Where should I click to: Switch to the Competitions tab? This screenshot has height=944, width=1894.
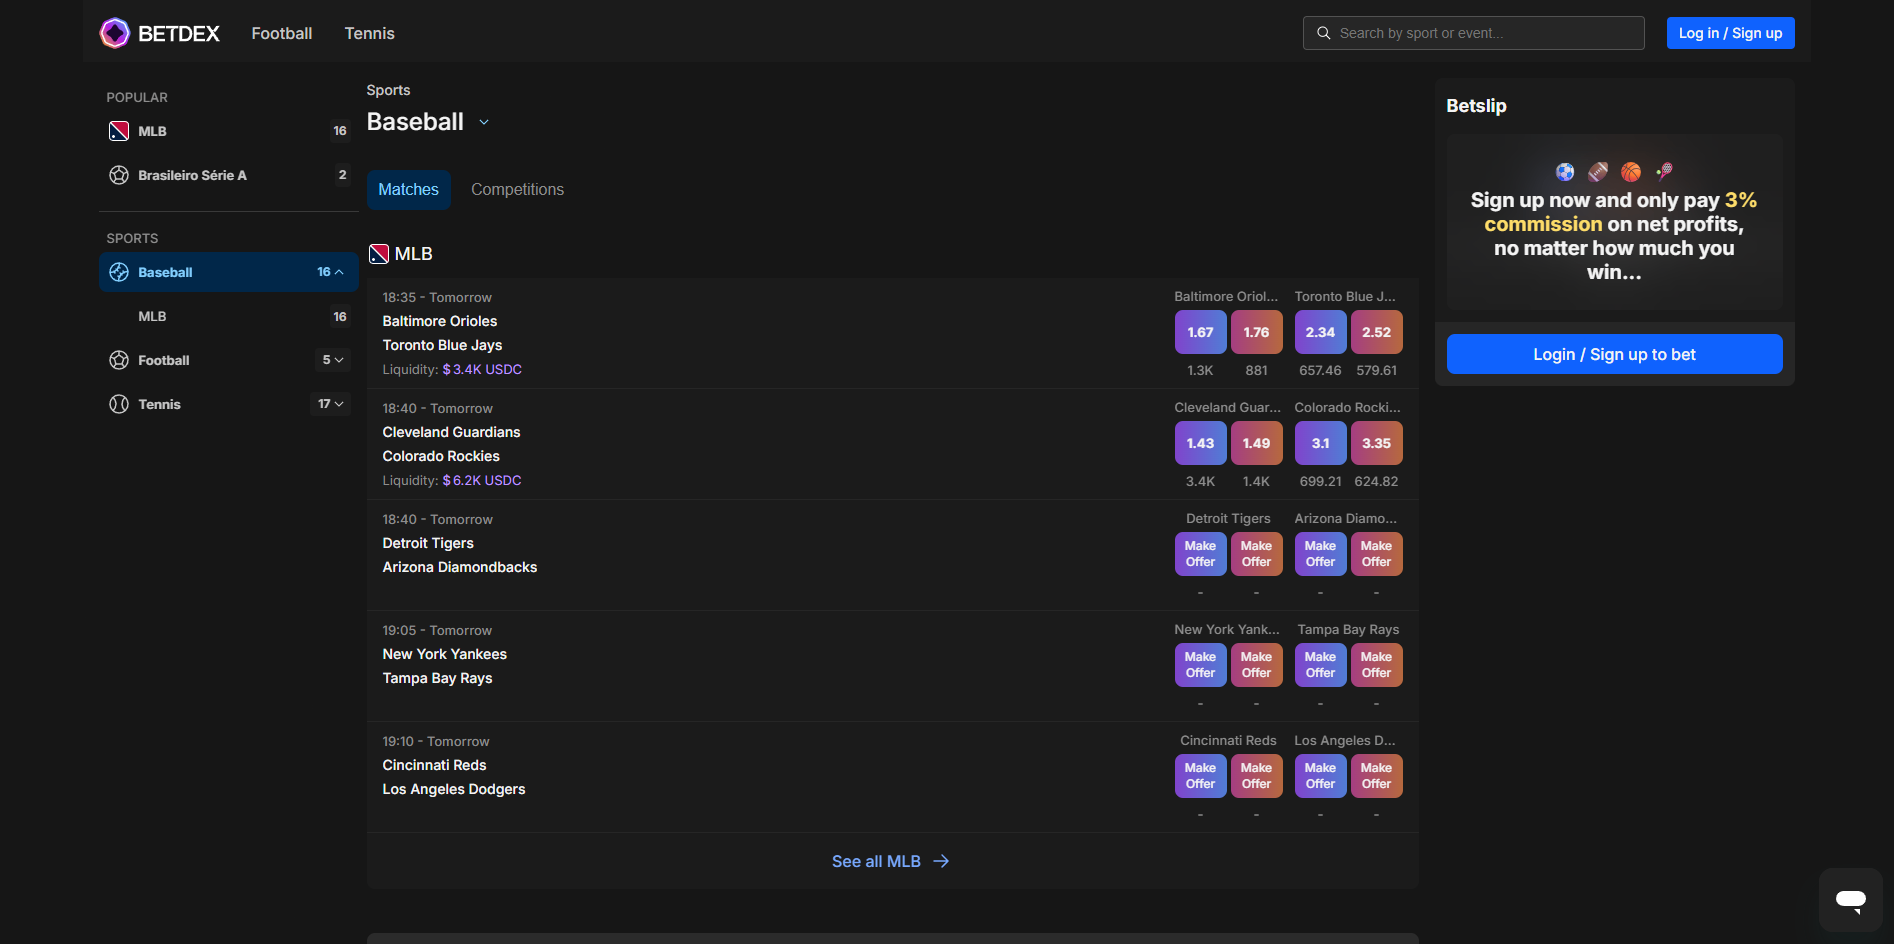pos(517,190)
